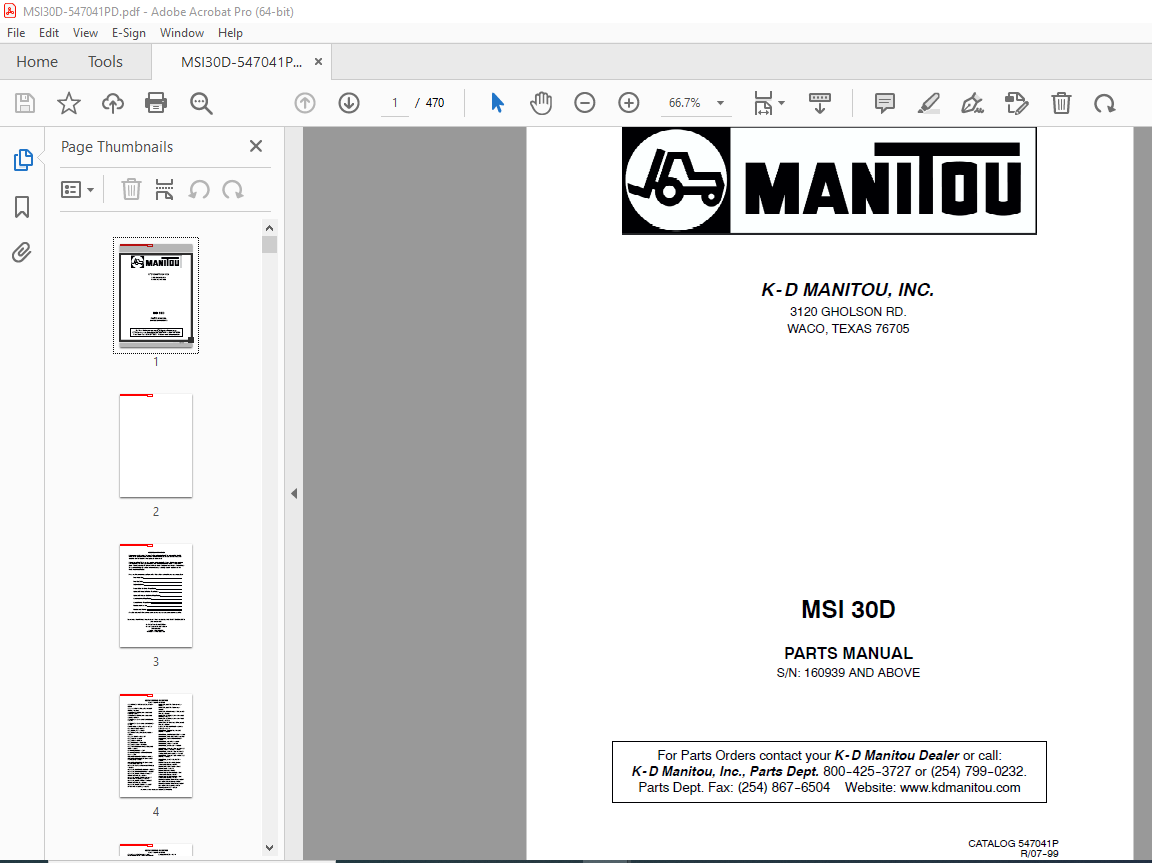
Task: Print the document with printer icon
Action: point(156,103)
